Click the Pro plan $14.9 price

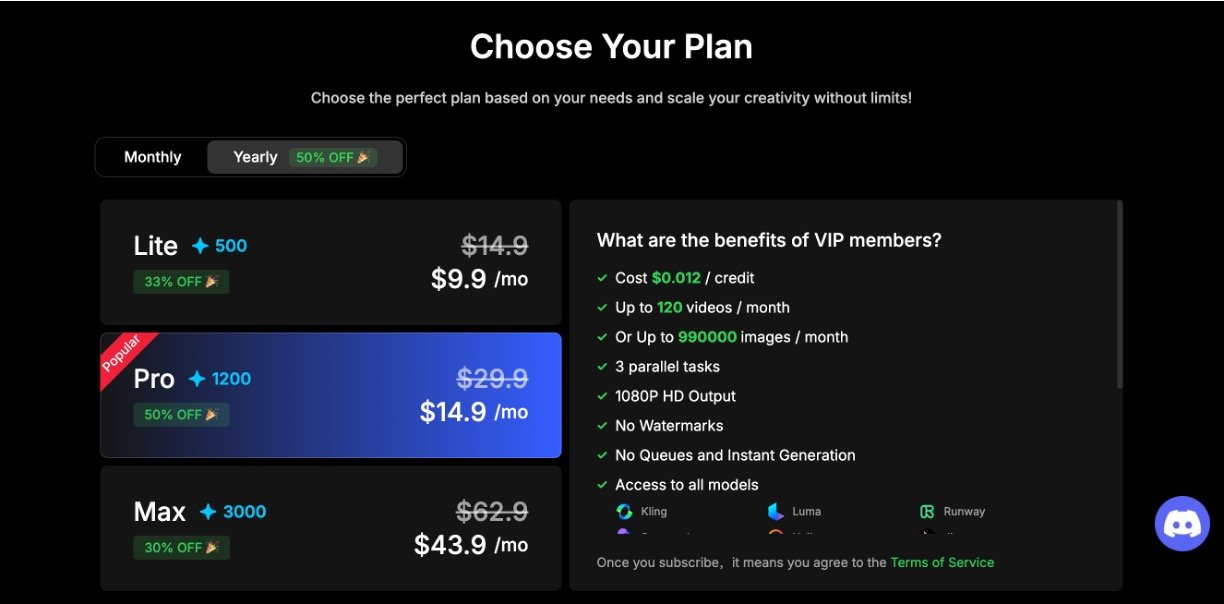click(453, 412)
